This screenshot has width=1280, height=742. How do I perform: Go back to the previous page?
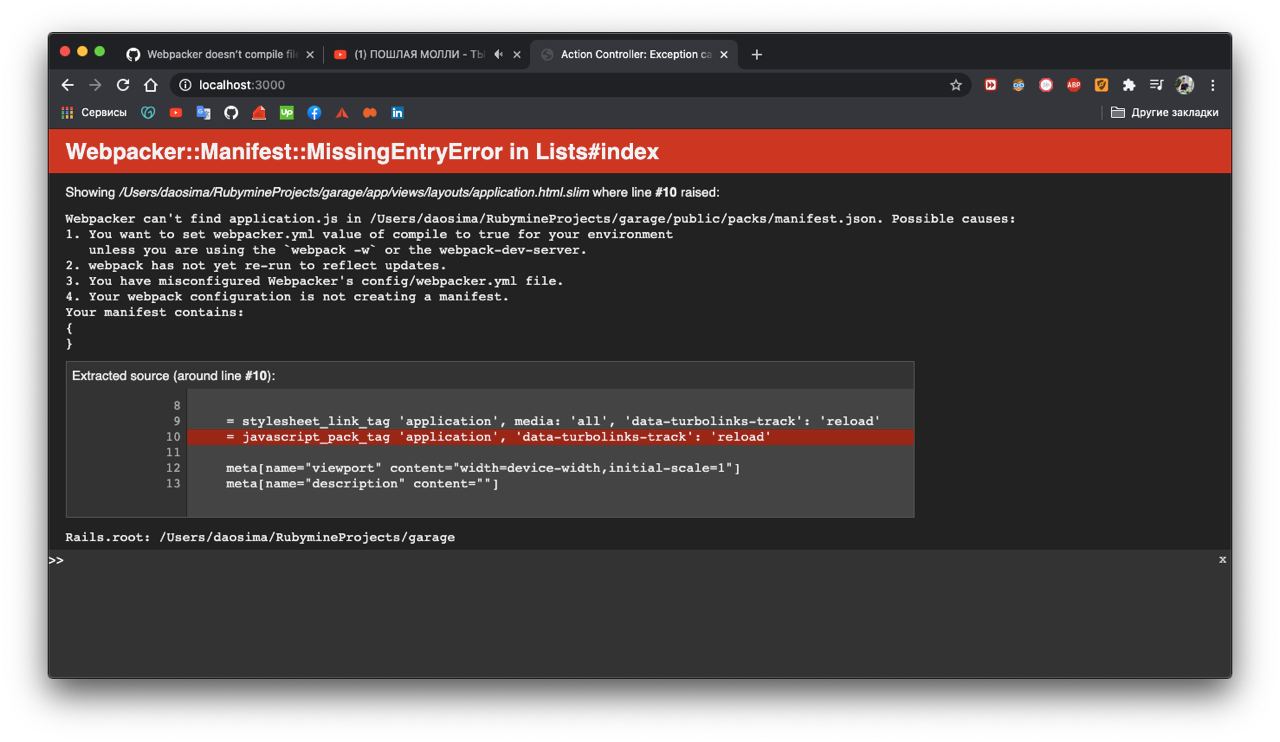click(68, 85)
